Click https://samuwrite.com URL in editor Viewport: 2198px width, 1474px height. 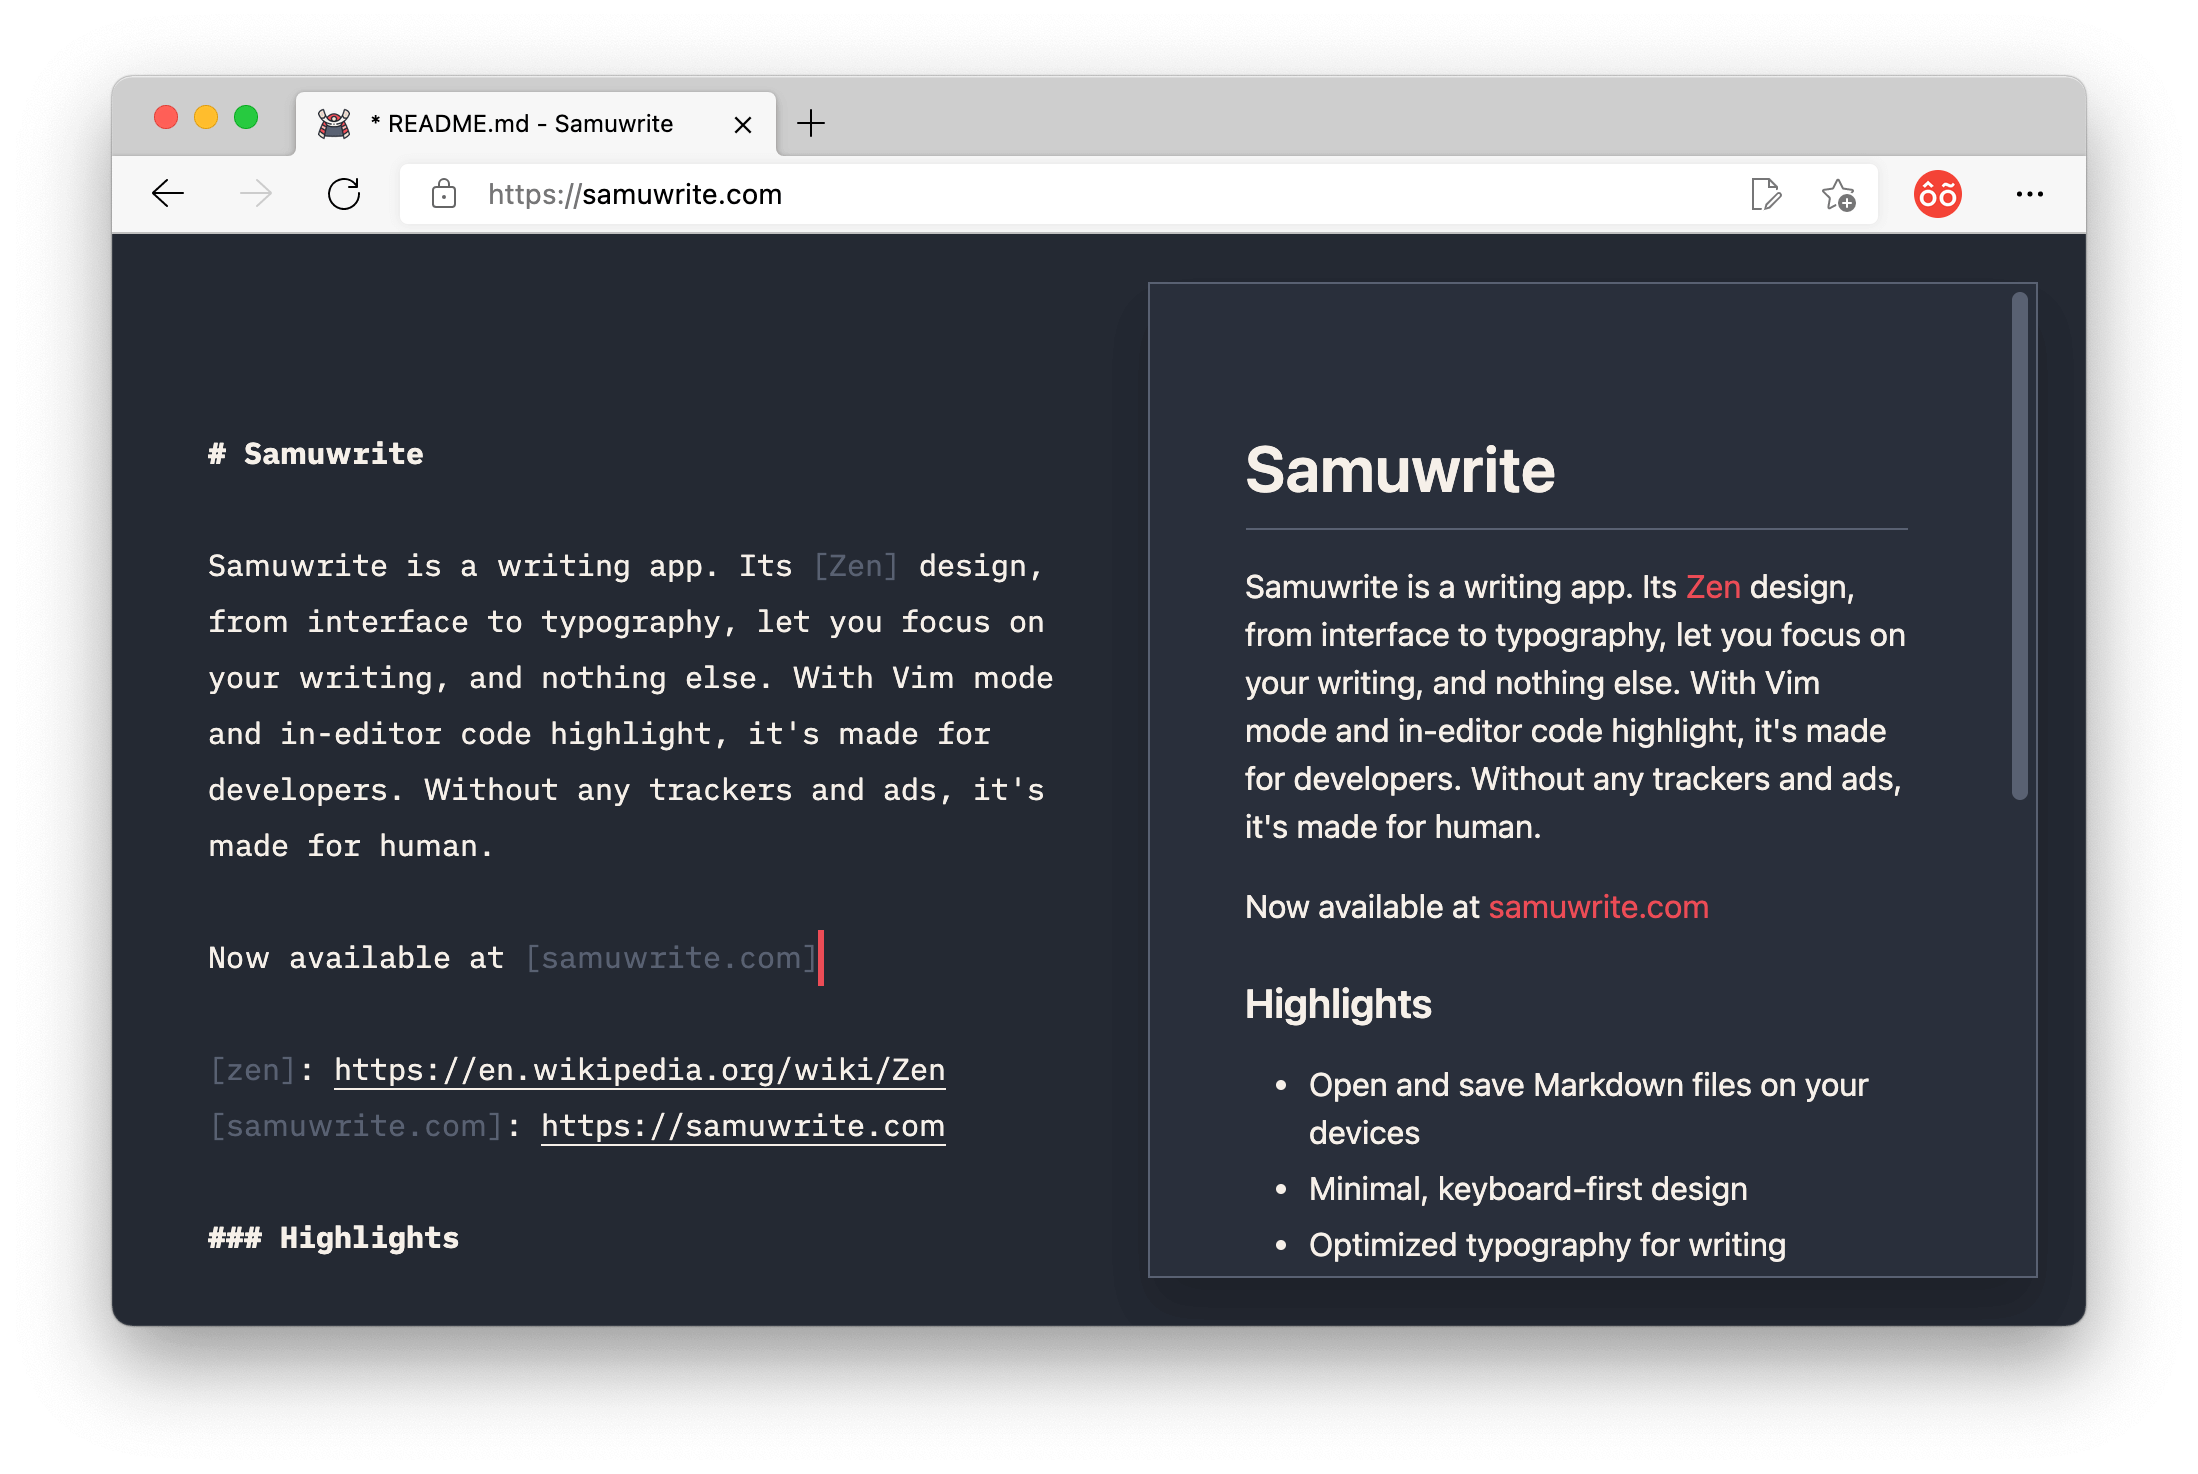point(742,1126)
